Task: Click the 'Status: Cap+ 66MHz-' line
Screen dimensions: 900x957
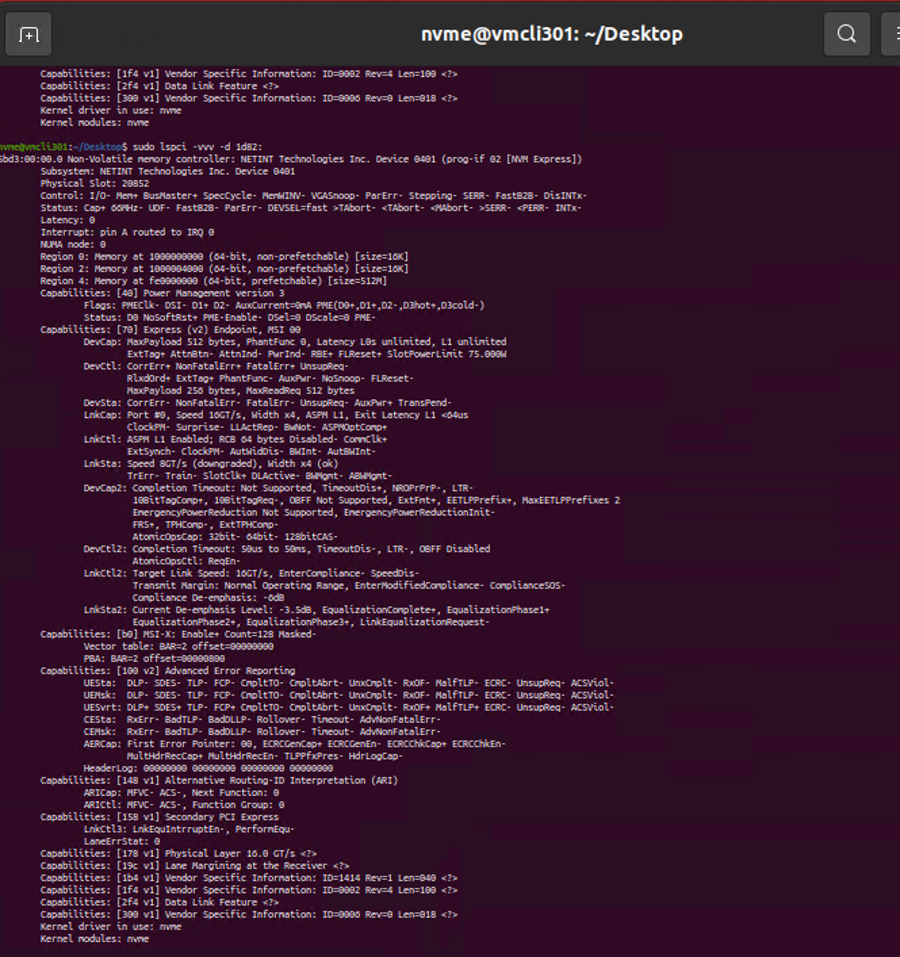Action: (311, 208)
